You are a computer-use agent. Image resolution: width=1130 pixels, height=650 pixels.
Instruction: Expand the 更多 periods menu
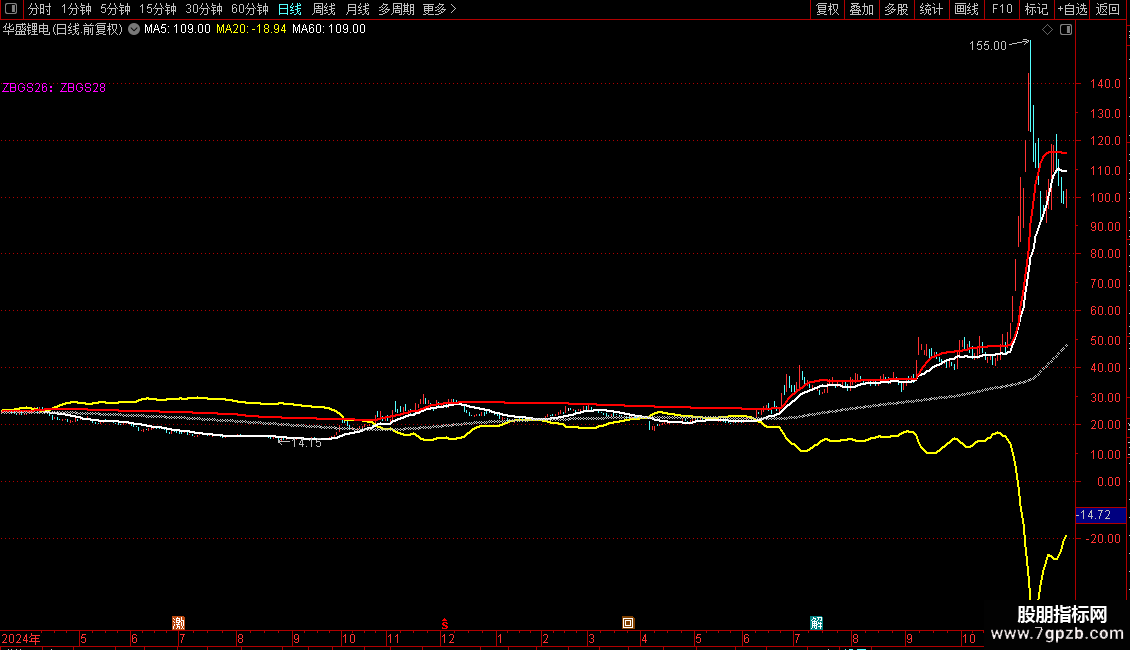[x=440, y=9]
